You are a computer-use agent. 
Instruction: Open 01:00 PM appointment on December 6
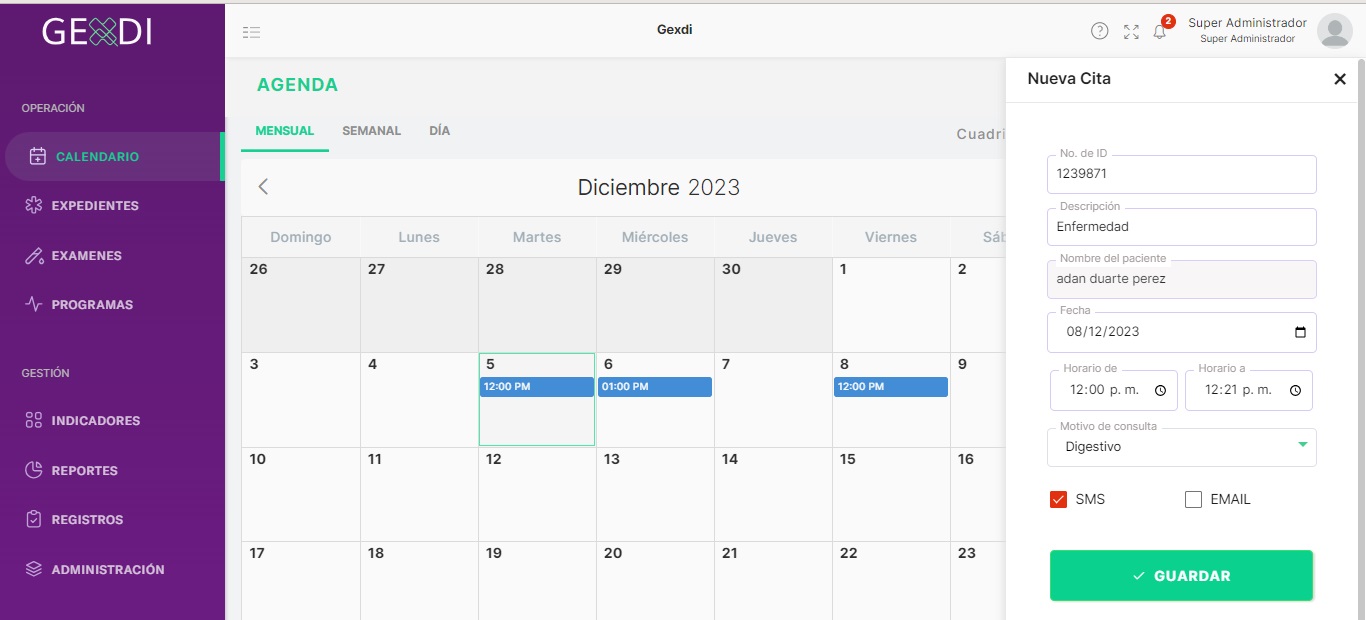tap(655, 387)
